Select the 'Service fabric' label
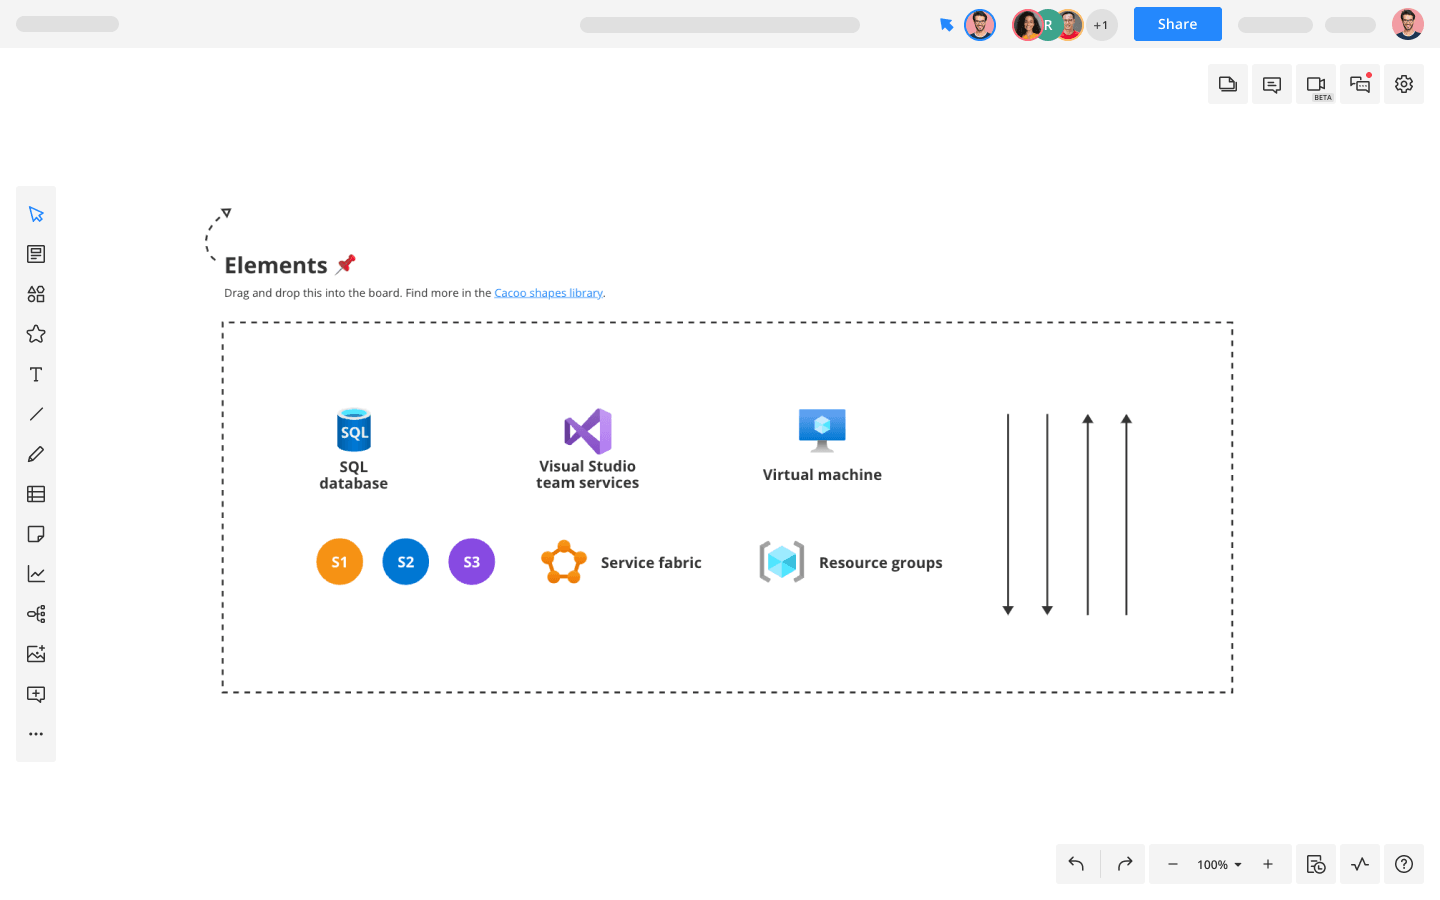This screenshot has width=1440, height=900. [x=651, y=563]
